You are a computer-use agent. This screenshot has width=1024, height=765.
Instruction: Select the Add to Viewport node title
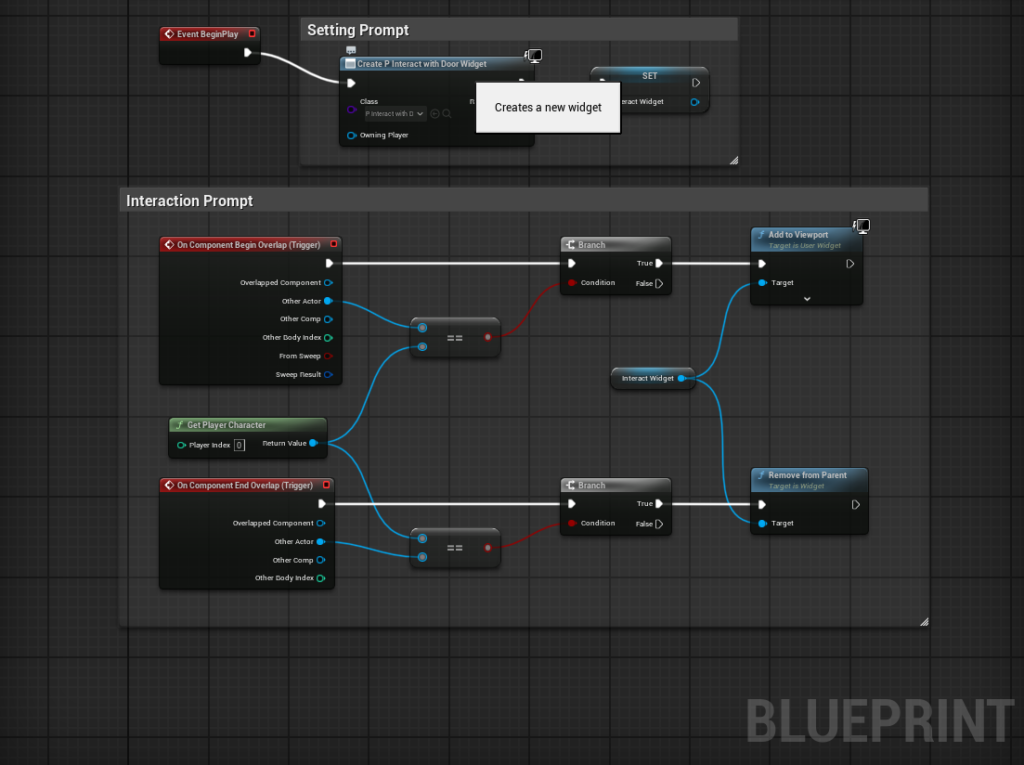pyautogui.click(x=798, y=235)
